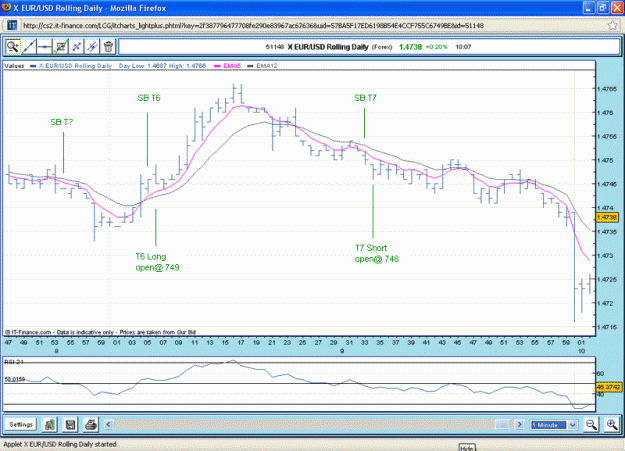Click the left arrow of chart scrollbar
Image resolution: width=625 pixels, height=451 pixels.
108,425
